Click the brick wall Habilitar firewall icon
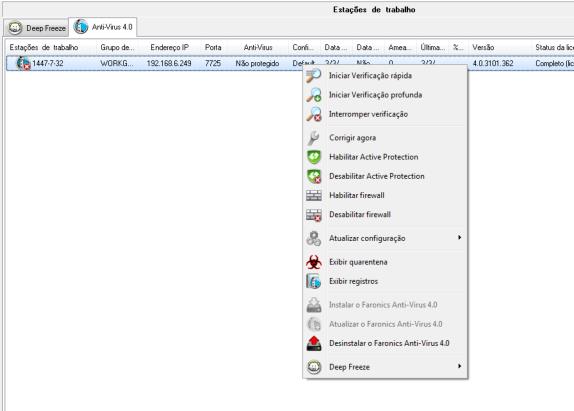The height and width of the screenshot is (411, 574). 314,195
